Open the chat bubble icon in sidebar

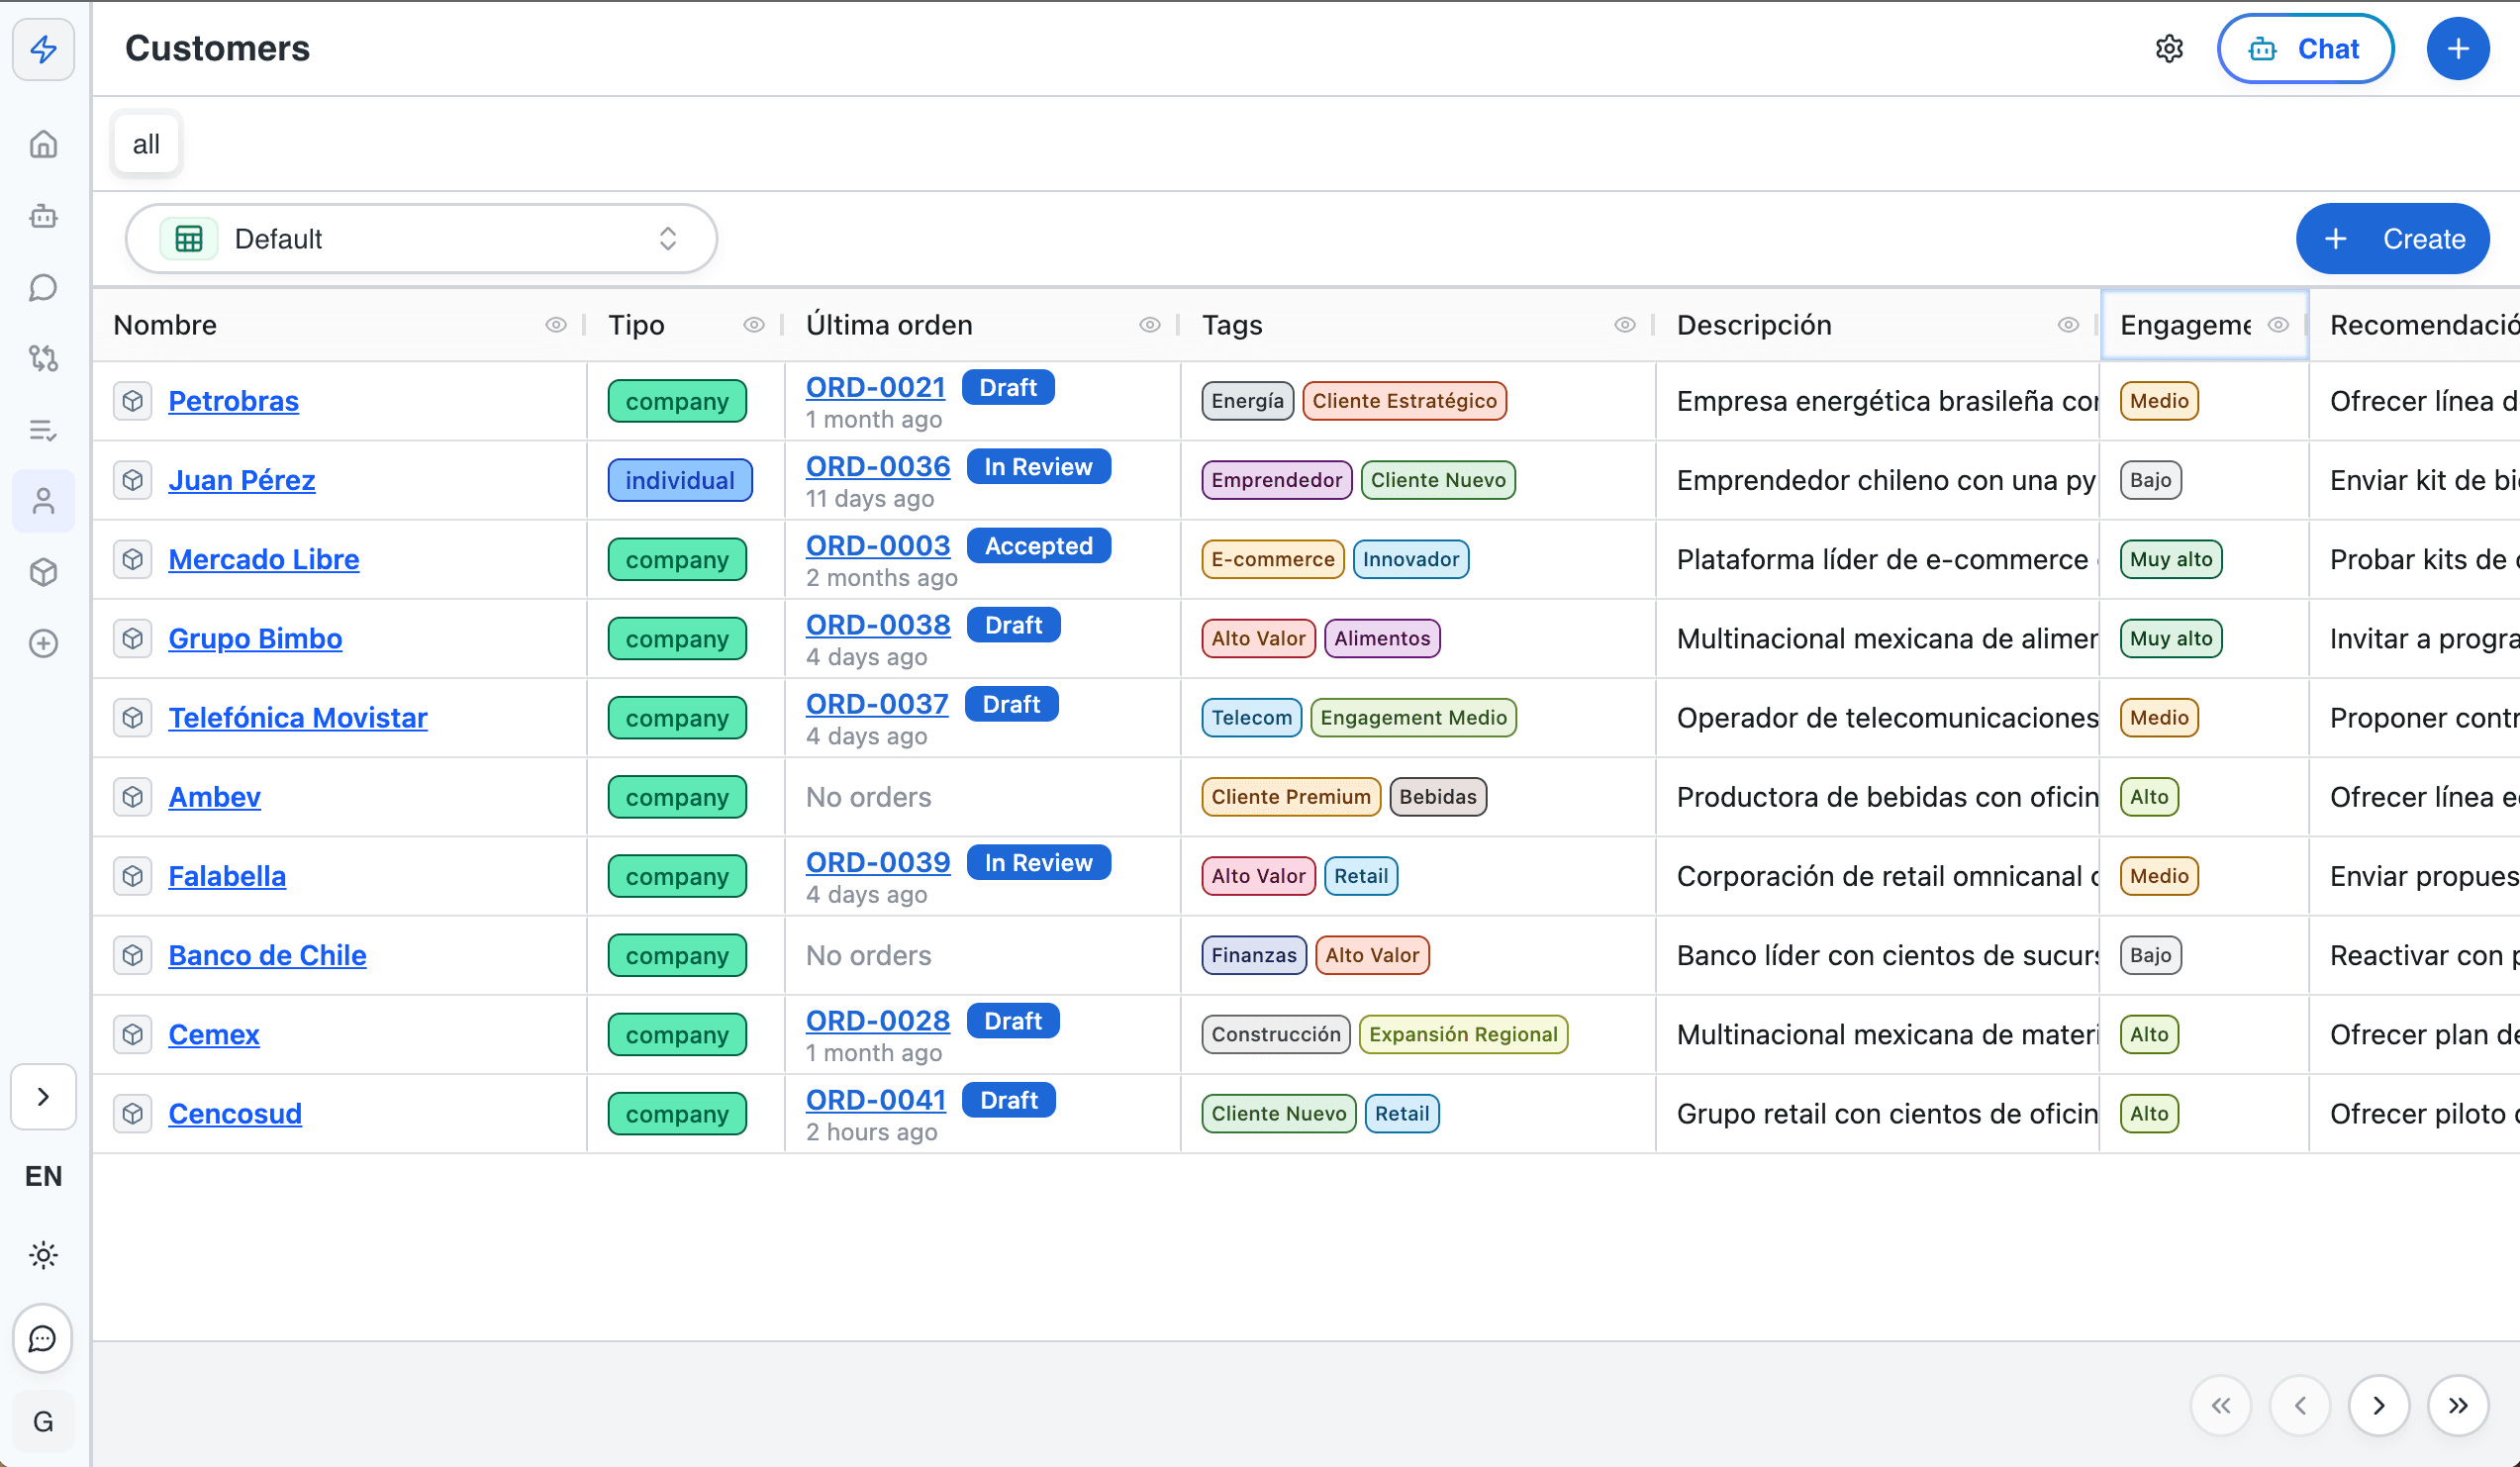tap(43, 287)
